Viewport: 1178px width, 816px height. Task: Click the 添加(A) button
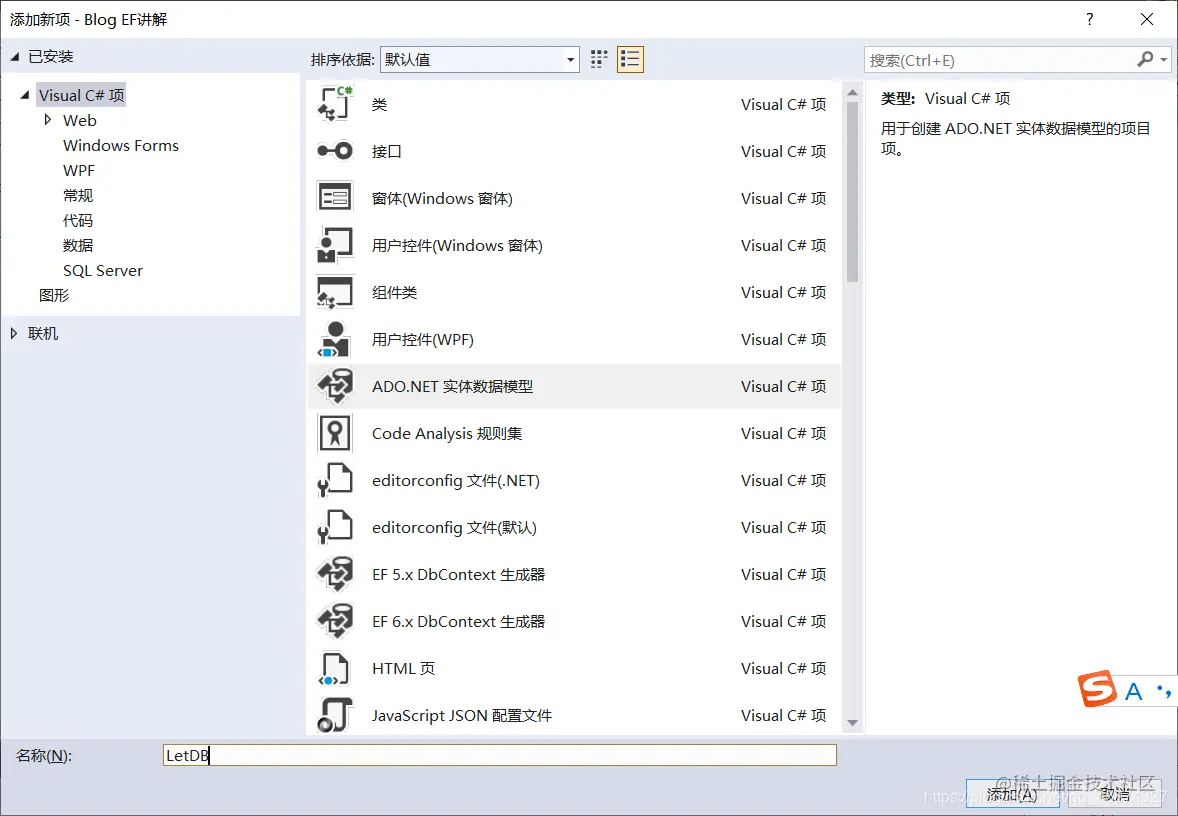[x=1012, y=793]
